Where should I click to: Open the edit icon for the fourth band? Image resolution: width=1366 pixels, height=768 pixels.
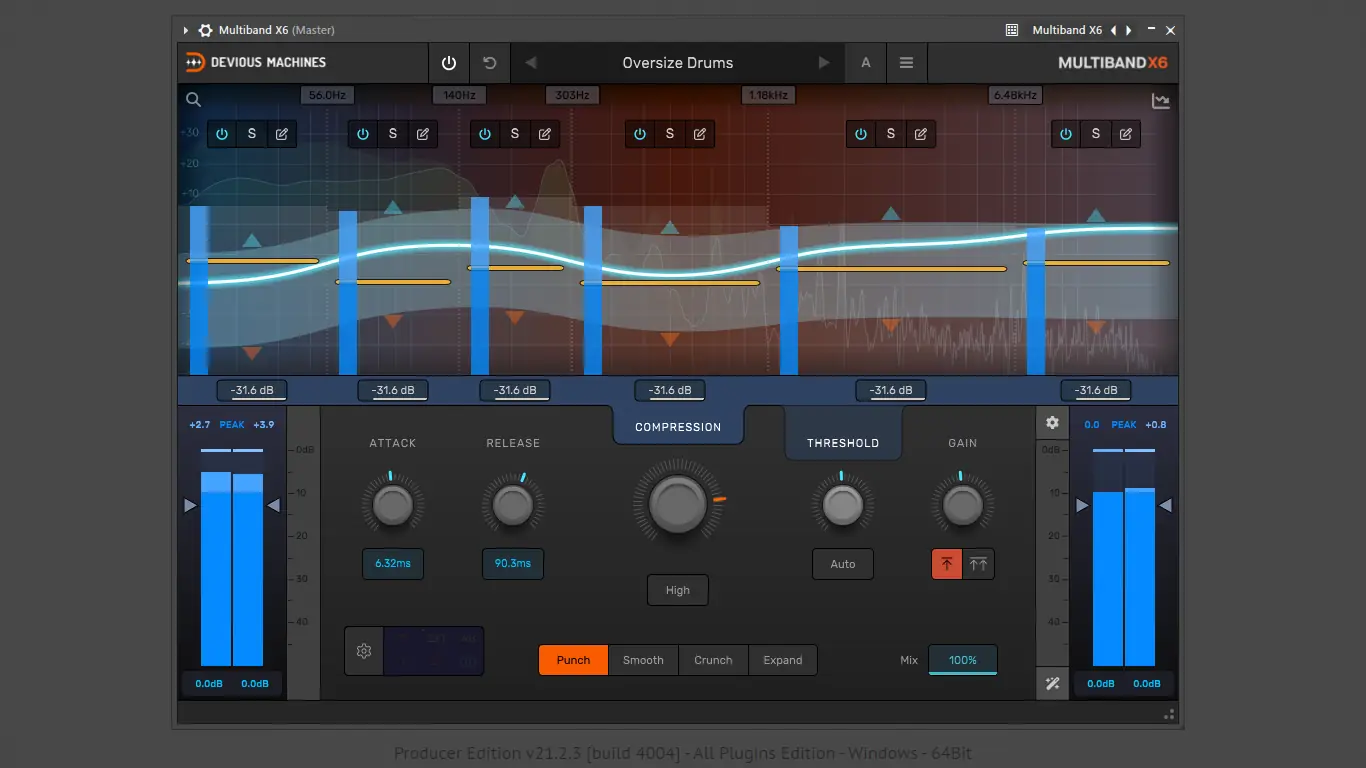click(x=700, y=134)
